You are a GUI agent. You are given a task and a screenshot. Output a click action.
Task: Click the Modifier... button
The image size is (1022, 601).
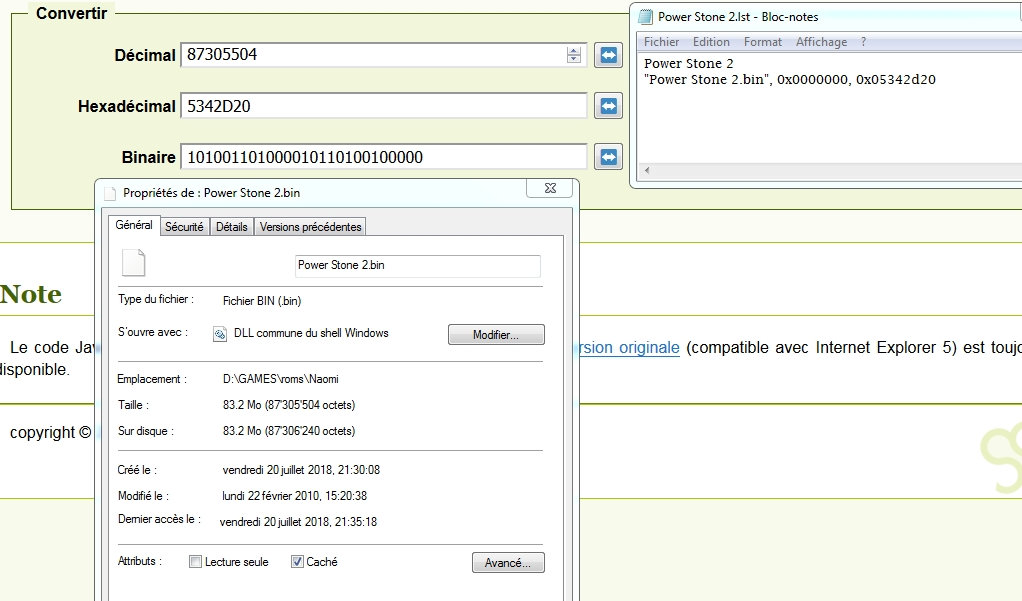496,334
